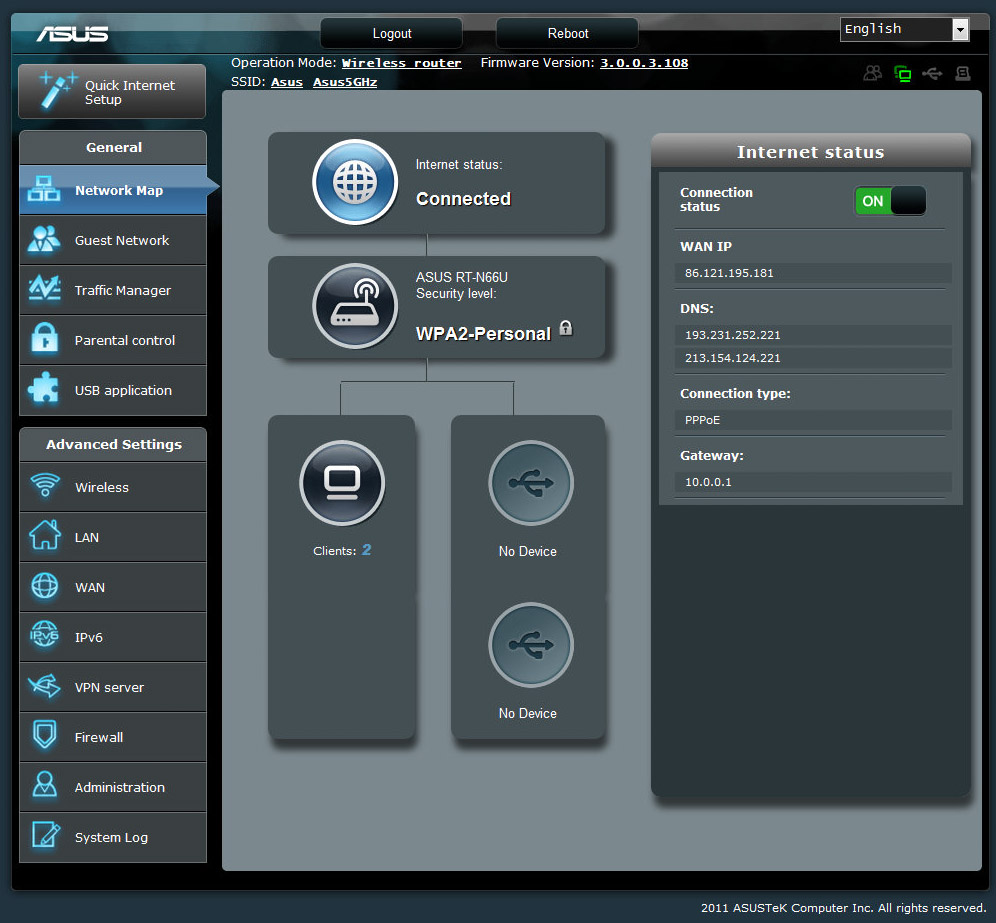The height and width of the screenshot is (923, 996).
Task: Click the Guest Network people icon
Action: 44,239
